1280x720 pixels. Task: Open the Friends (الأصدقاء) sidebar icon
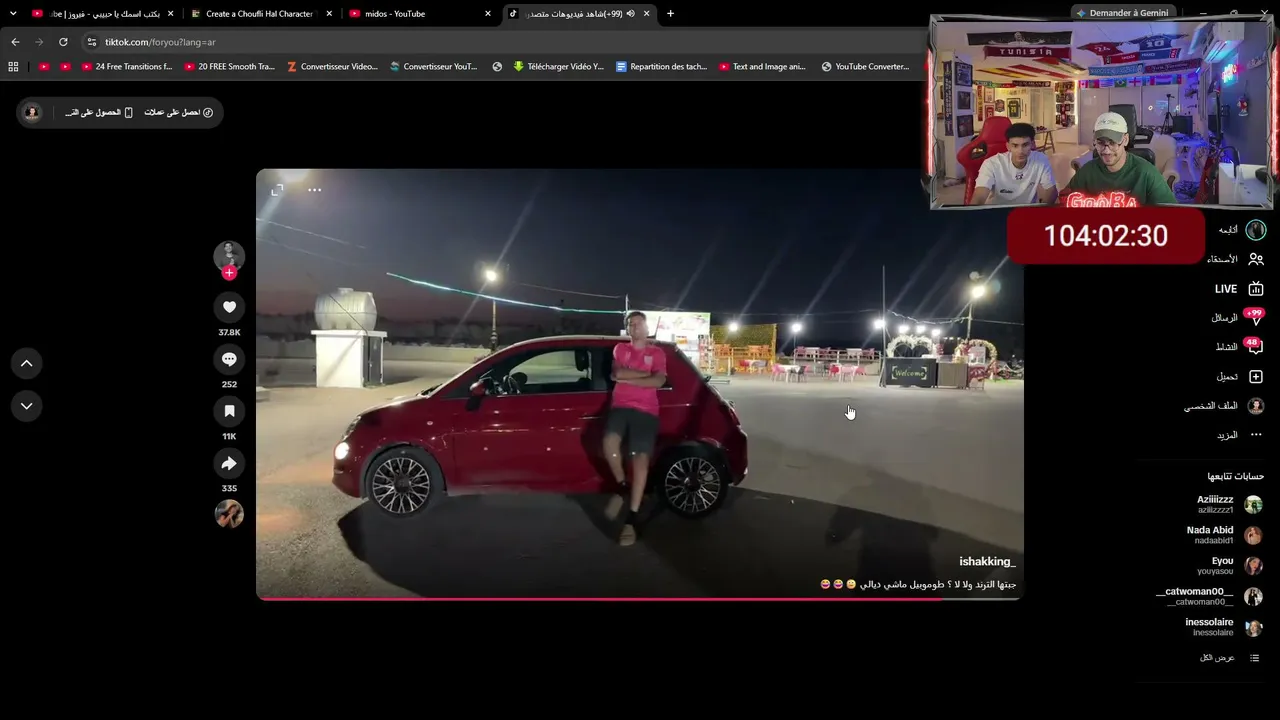point(1256,259)
